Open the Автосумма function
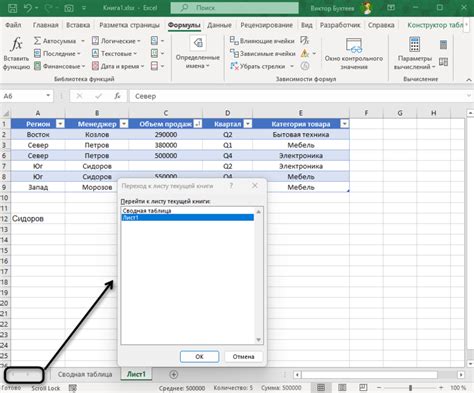This screenshot has width=474, height=393. click(x=55, y=41)
